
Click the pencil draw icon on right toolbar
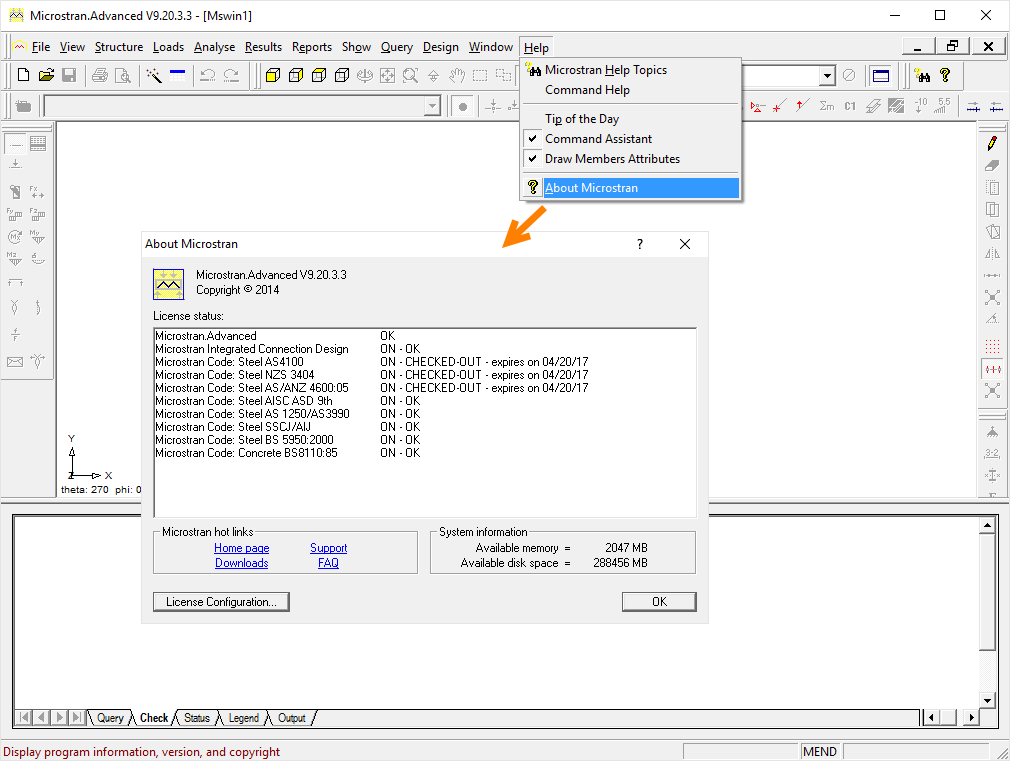[x=992, y=143]
